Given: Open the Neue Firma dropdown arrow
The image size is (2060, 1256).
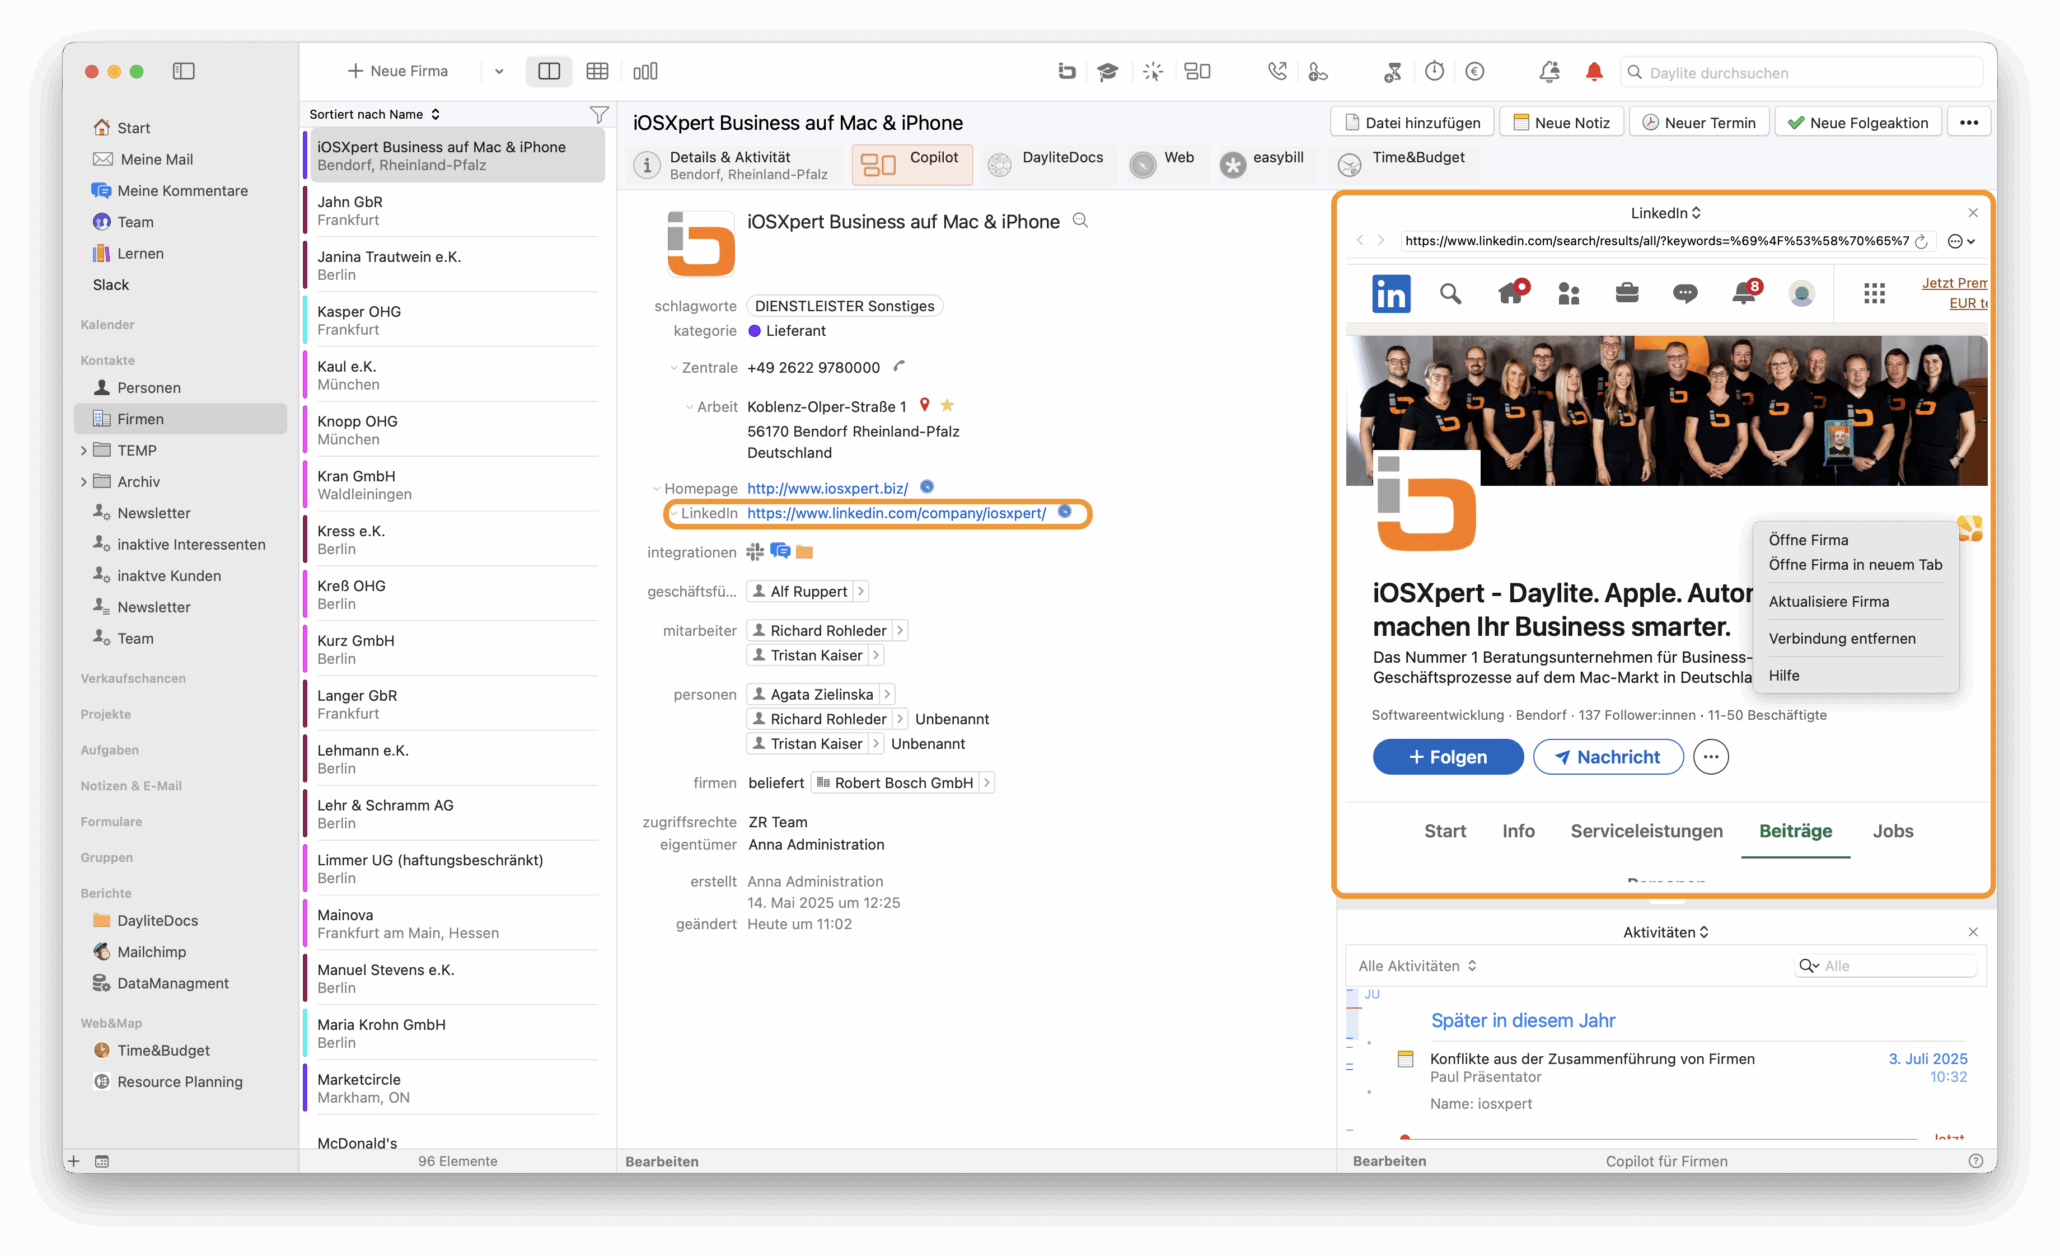Looking at the screenshot, I should tap(499, 72).
